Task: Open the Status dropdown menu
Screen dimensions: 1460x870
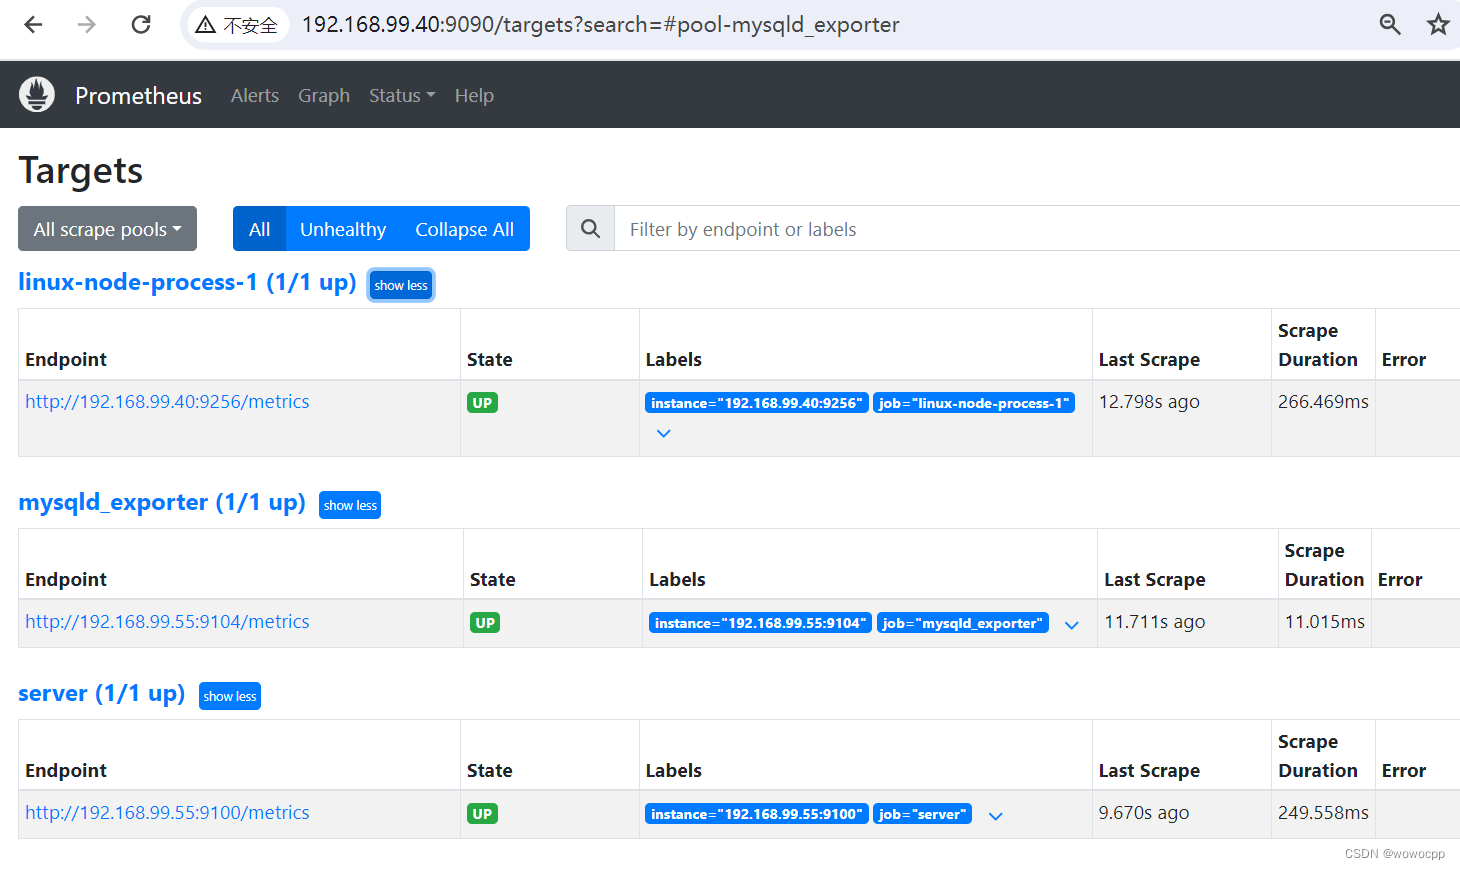Action: (x=402, y=95)
